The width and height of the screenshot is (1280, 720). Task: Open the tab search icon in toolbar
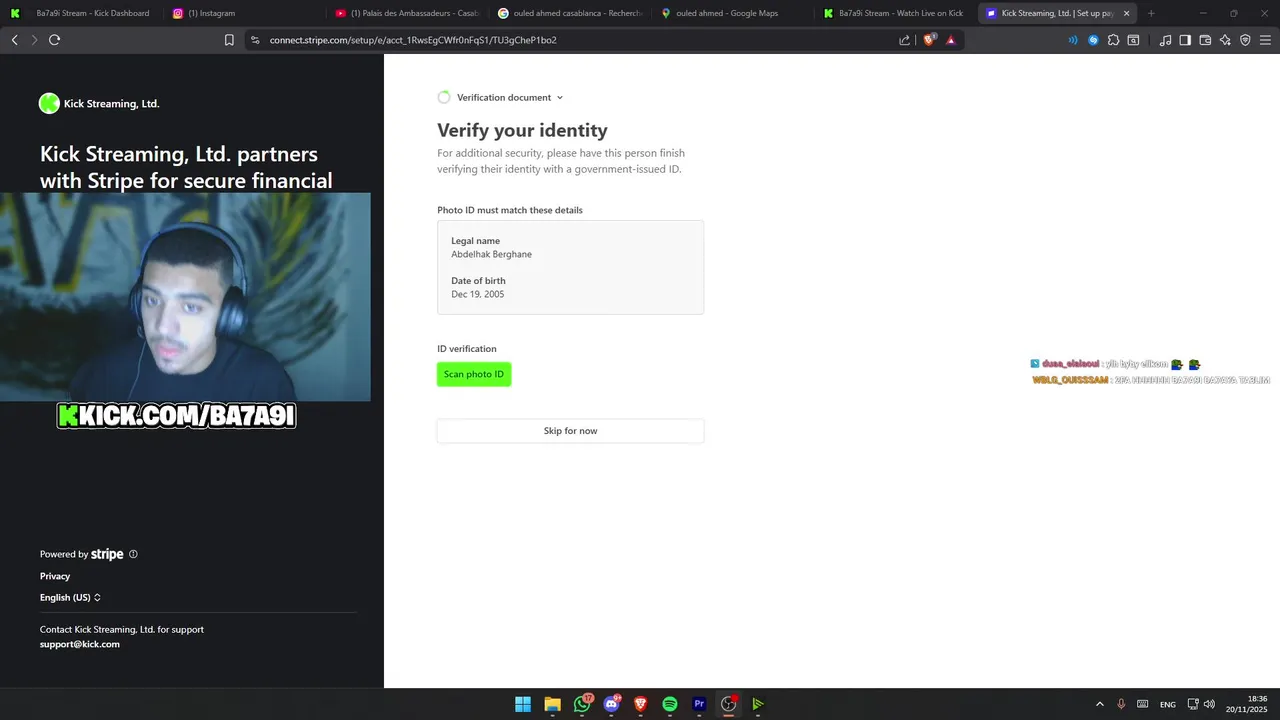[x=1133, y=40]
